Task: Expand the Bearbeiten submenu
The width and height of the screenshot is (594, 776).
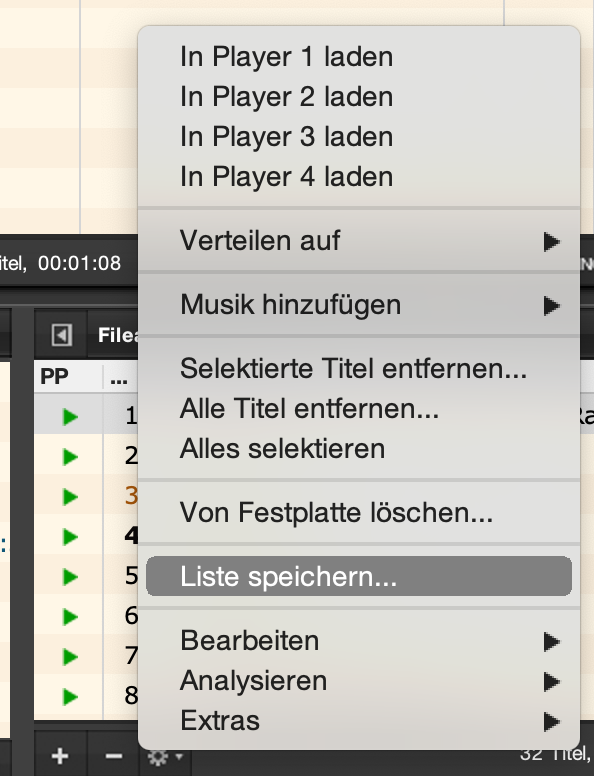Action: 359,641
